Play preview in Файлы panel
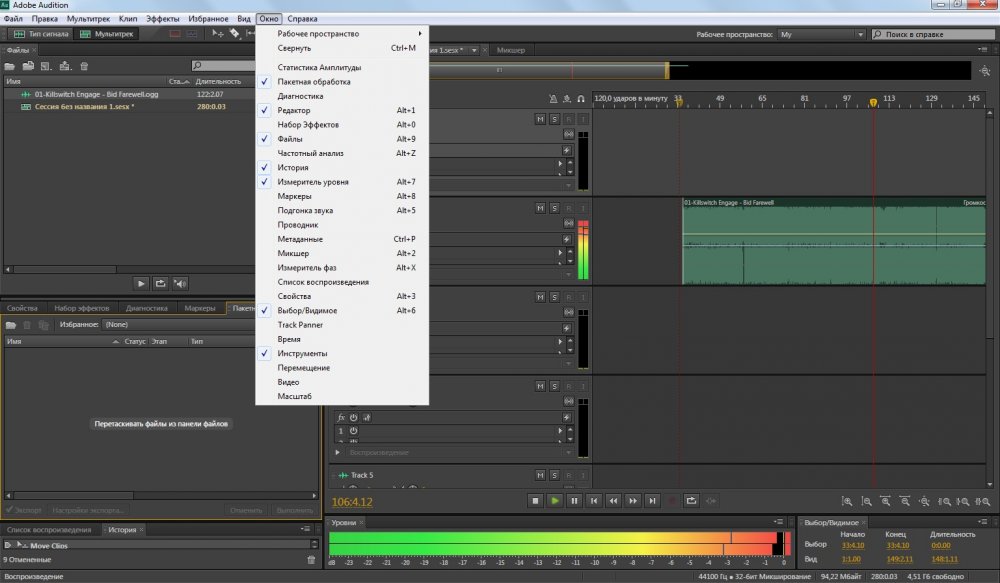1000x583 pixels. coord(141,283)
